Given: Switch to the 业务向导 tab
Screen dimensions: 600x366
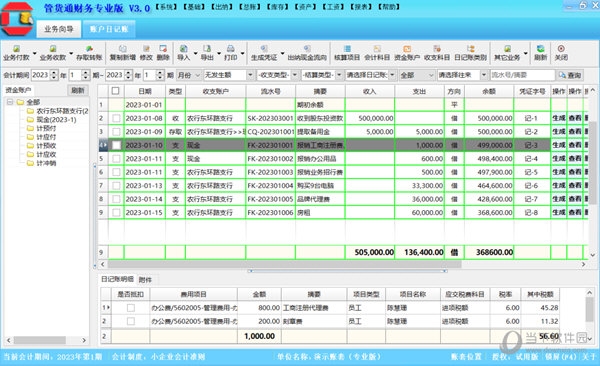Looking at the screenshot, I should point(59,29).
